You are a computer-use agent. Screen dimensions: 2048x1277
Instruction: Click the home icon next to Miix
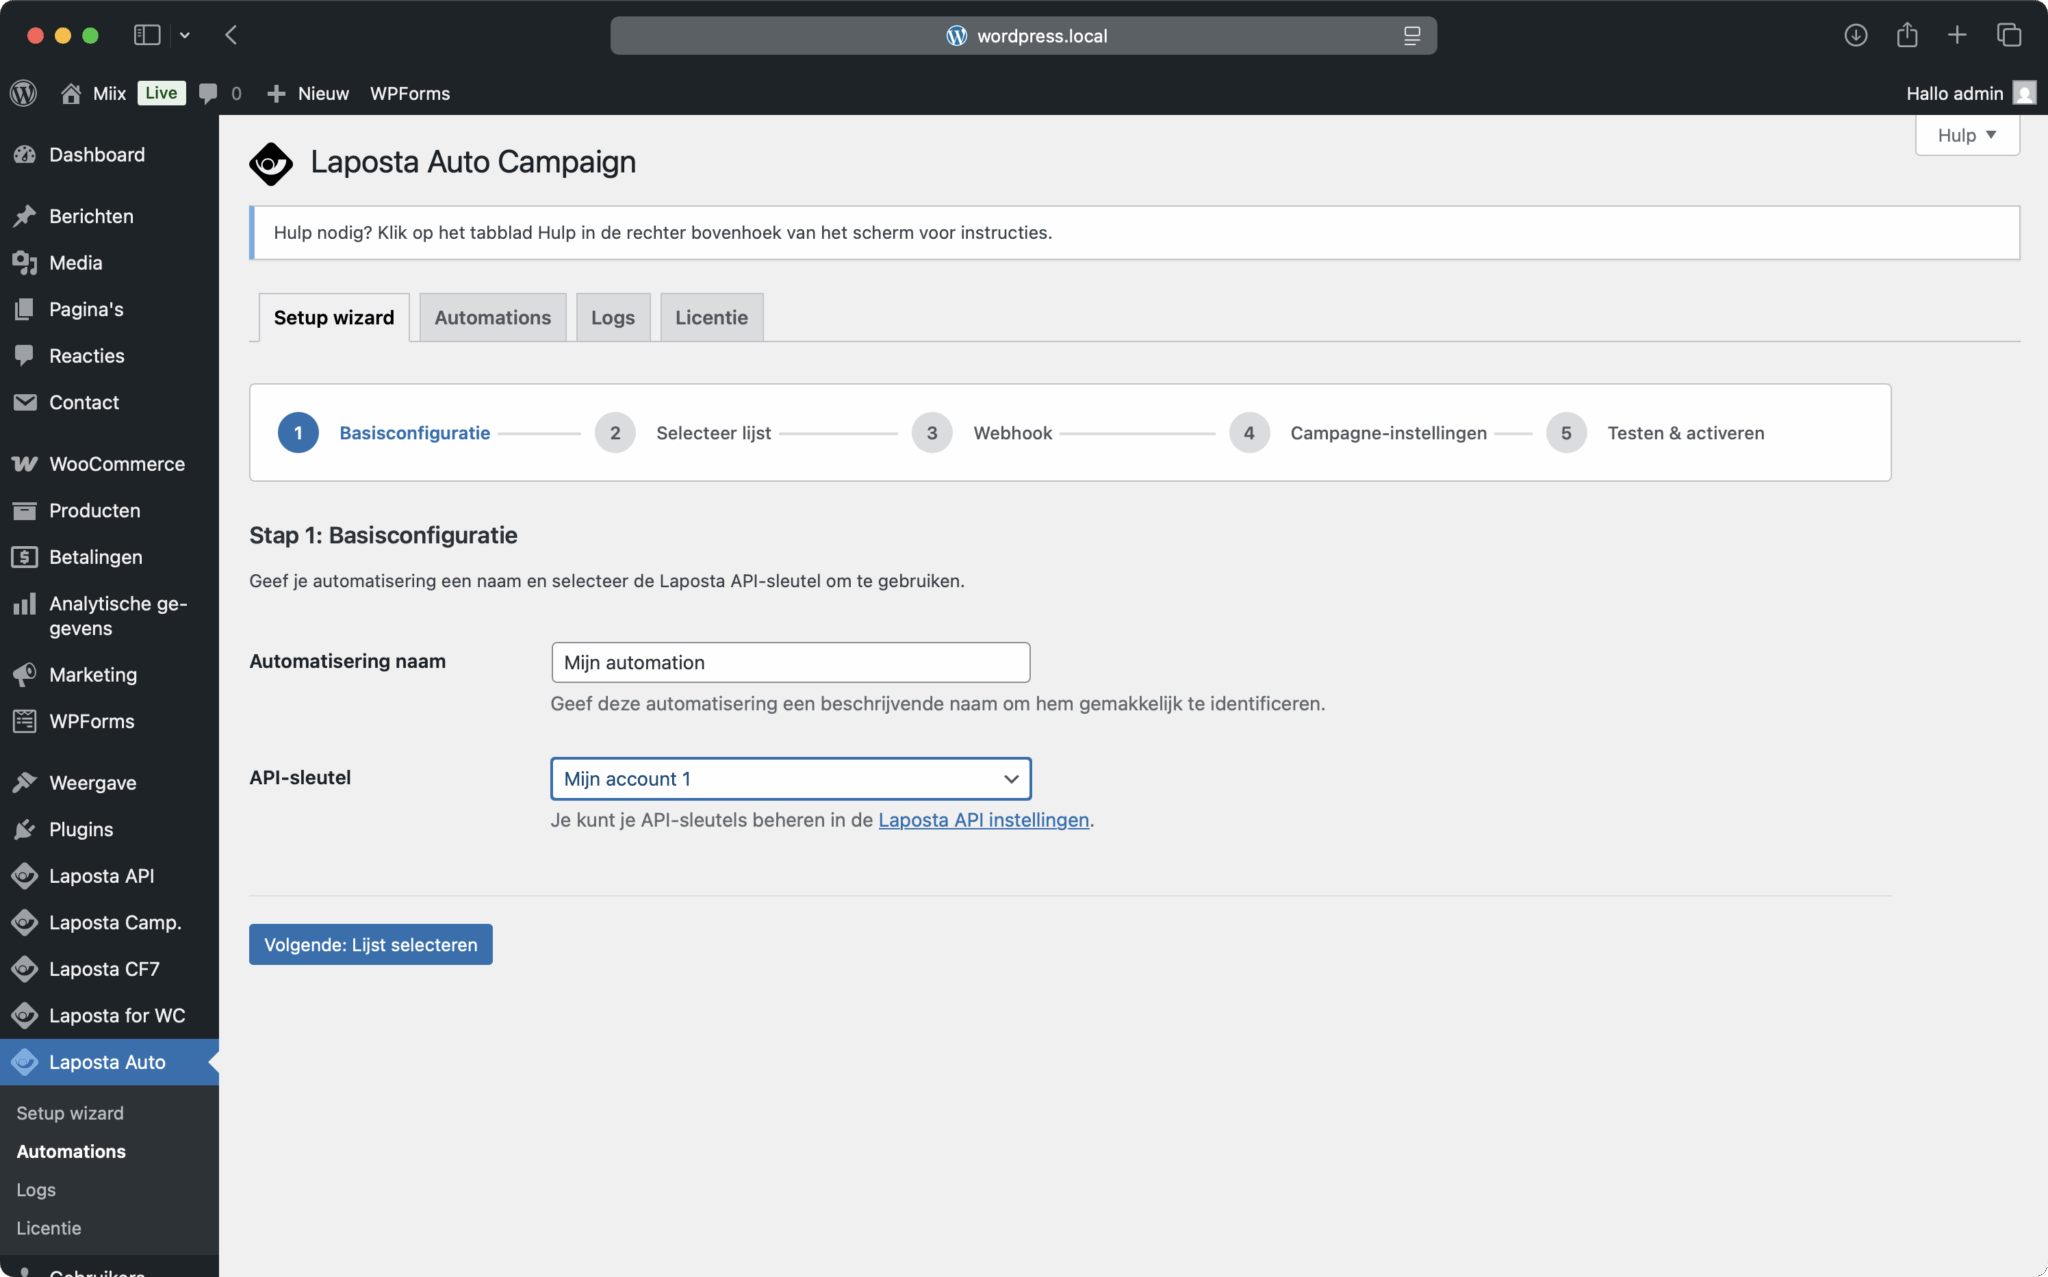(71, 93)
